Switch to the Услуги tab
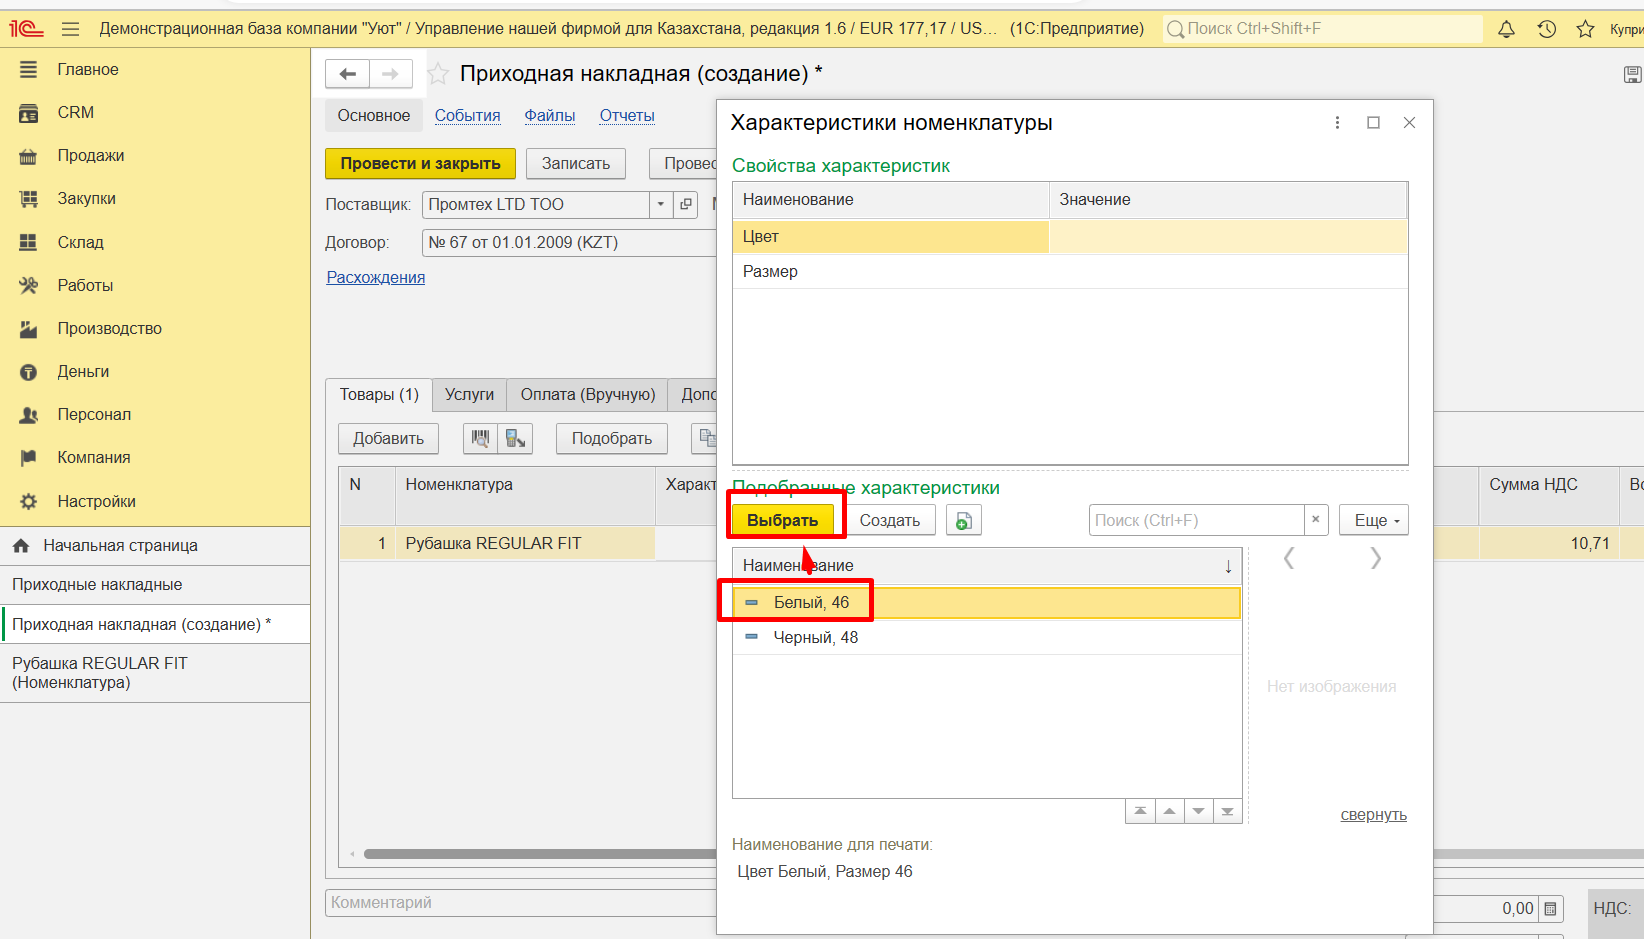The height and width of the screenshot is (939, 1644). point(469,395)
